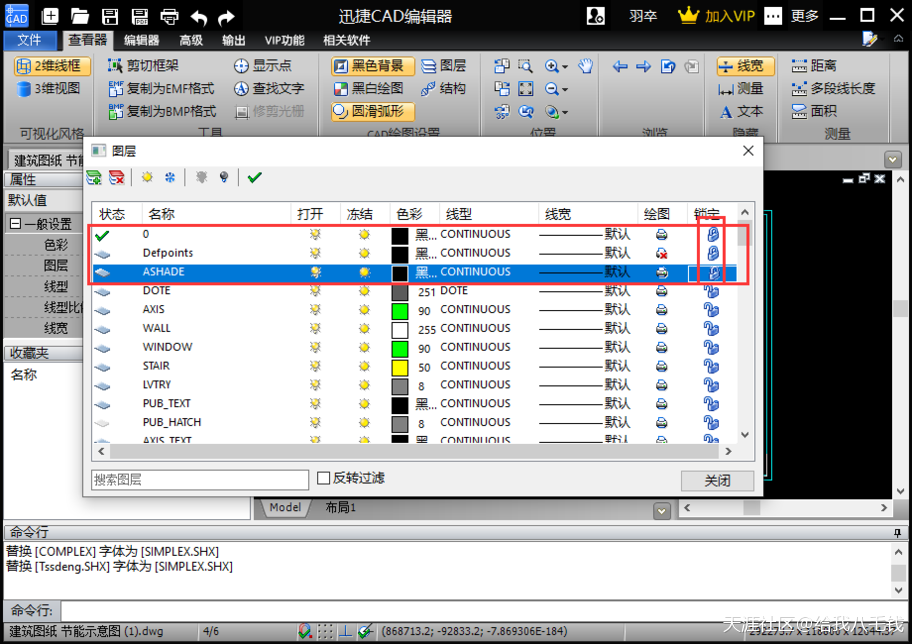Click the 显示点 tool
Image resolution: width=912 pixels, height=644 pixels.
click(263, 66)
